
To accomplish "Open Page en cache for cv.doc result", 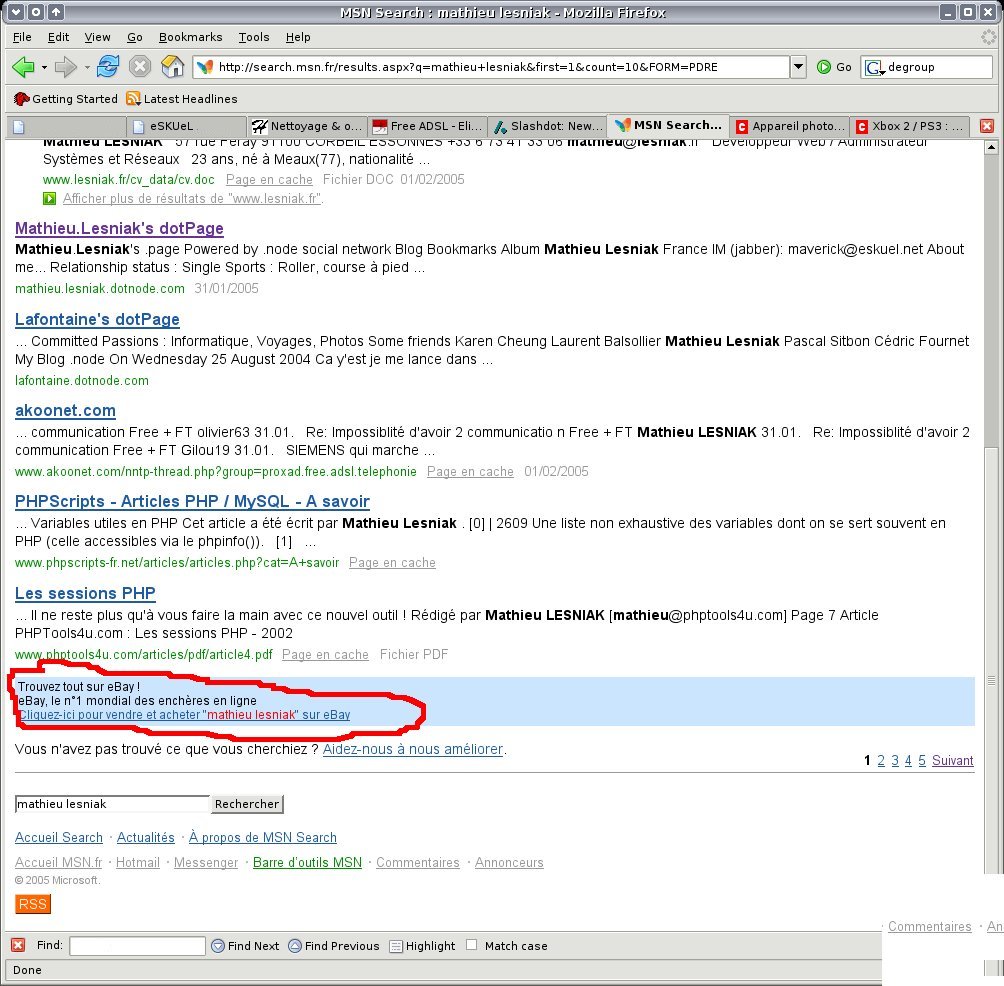I will (269, 180).
